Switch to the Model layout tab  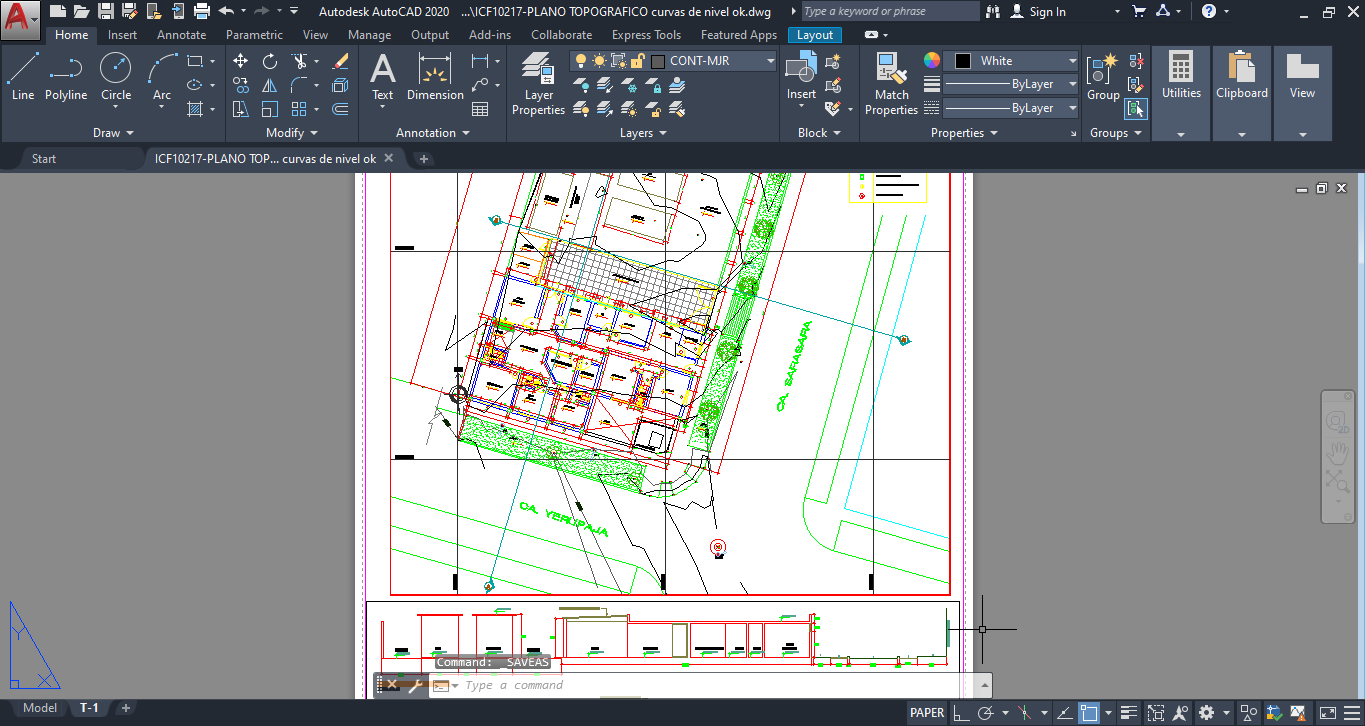pyautogui.click(x=40, y=708)
